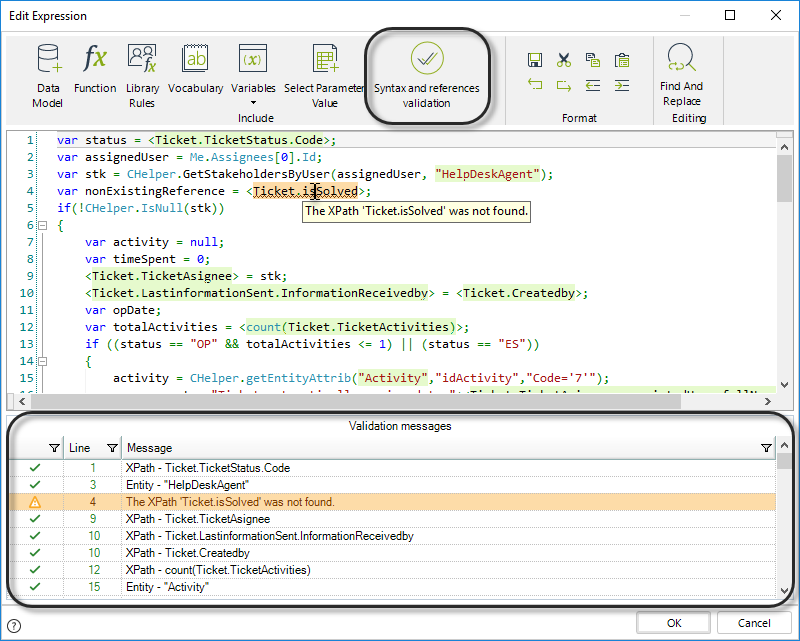Click Select Parameter Value
The image size is (800, 641).
tap(324, 76)
